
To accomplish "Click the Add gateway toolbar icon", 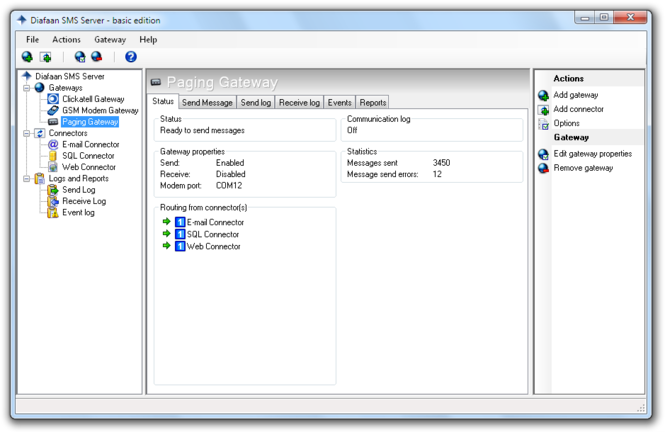I will (x=27, y=56).
